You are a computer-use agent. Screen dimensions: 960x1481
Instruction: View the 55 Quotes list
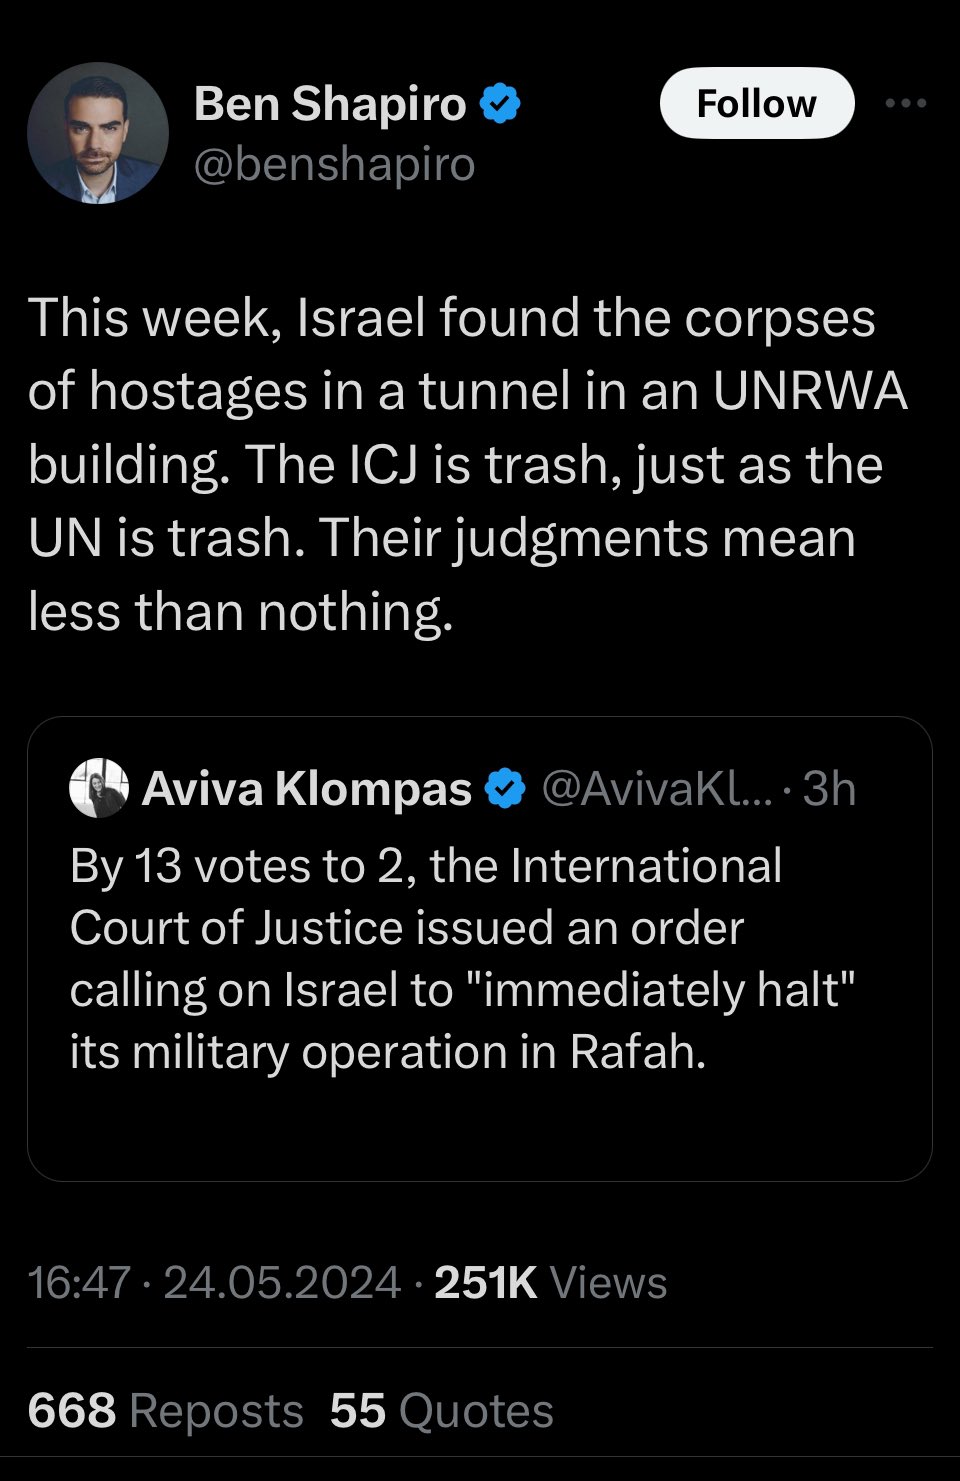click(442, 1411)
